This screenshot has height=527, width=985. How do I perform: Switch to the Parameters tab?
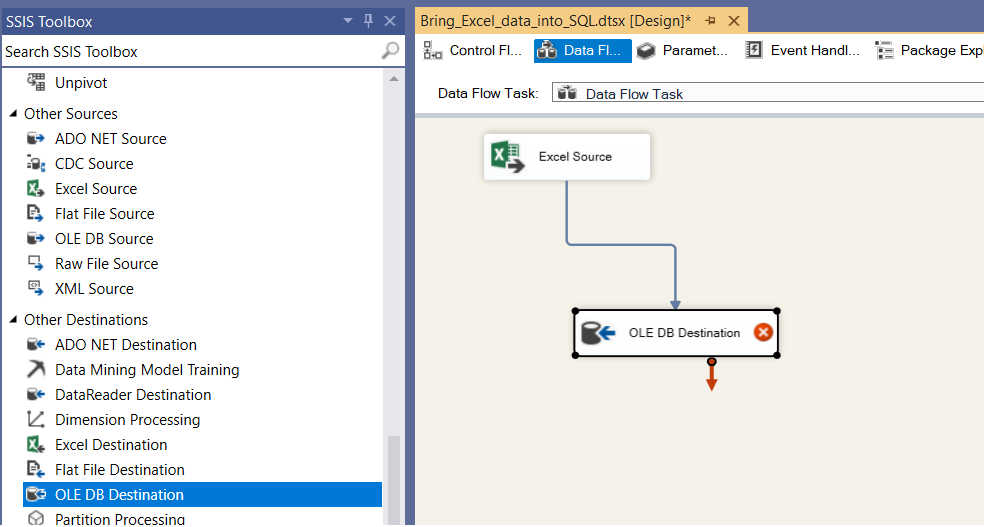(x=683, y=51)
